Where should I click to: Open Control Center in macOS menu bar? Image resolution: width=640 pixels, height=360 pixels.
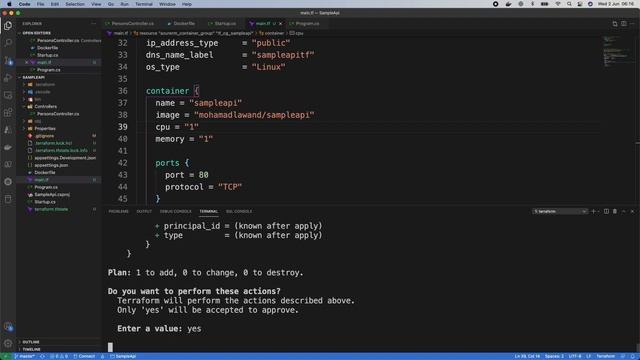pos(580,4)
